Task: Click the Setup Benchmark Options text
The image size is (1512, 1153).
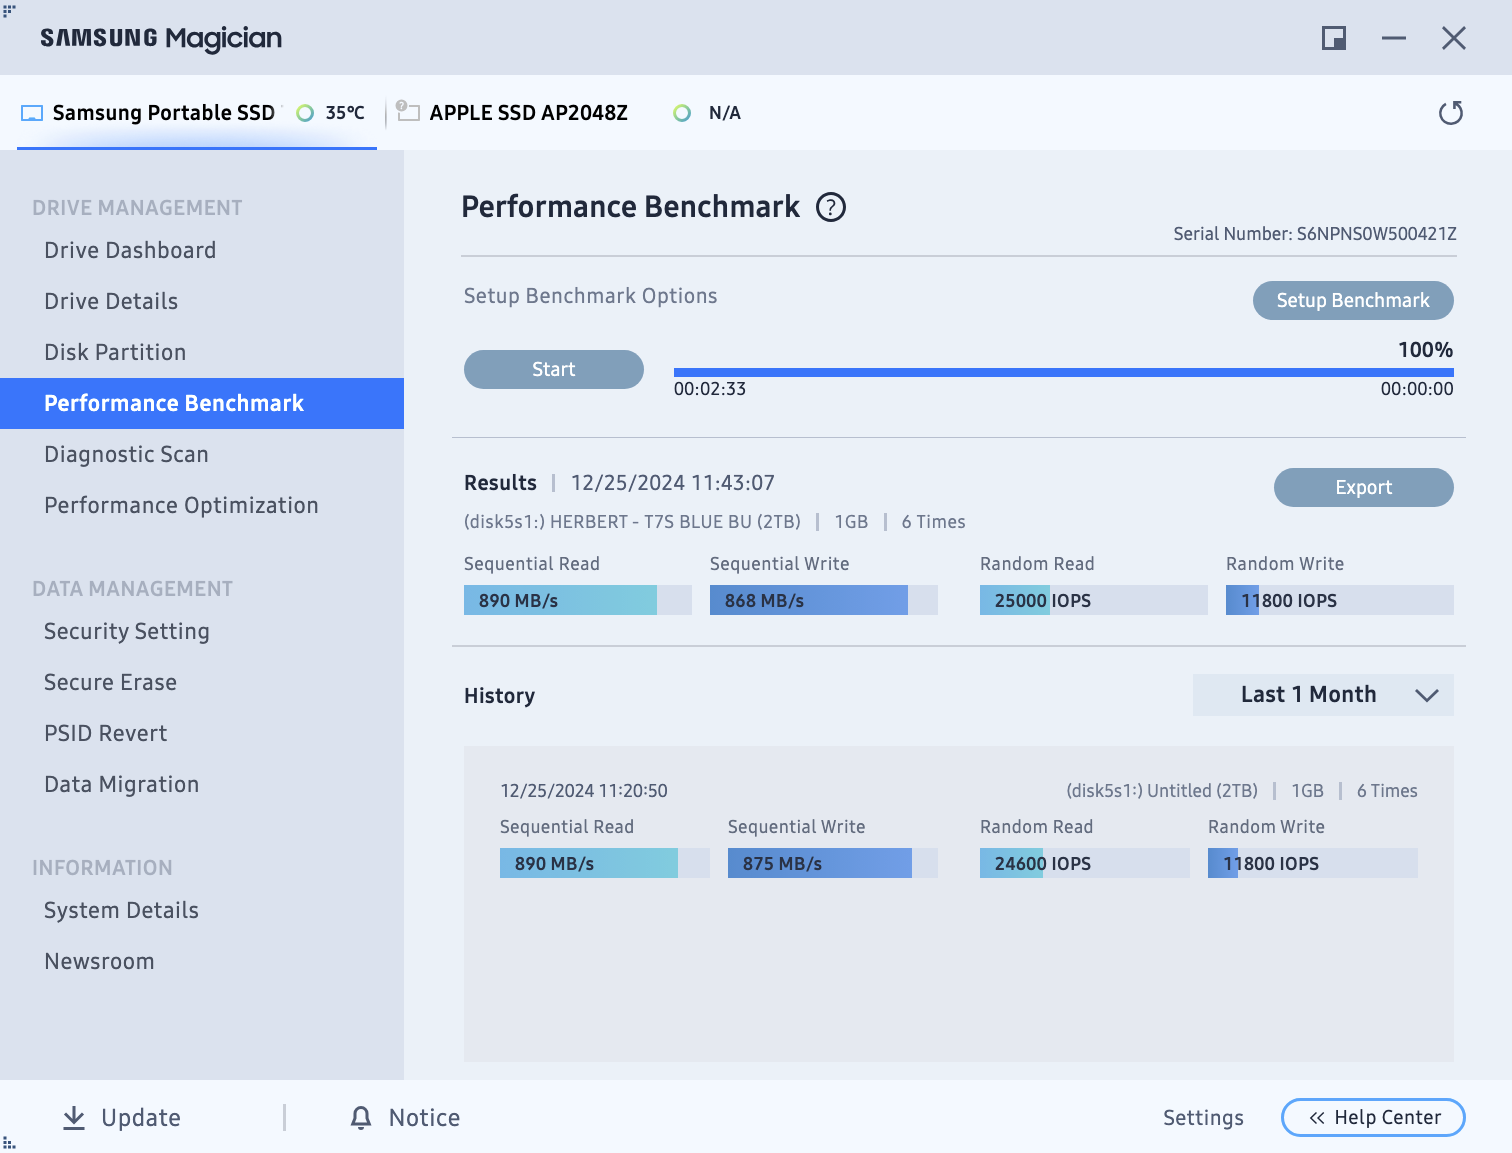Action: pos(590,296)
